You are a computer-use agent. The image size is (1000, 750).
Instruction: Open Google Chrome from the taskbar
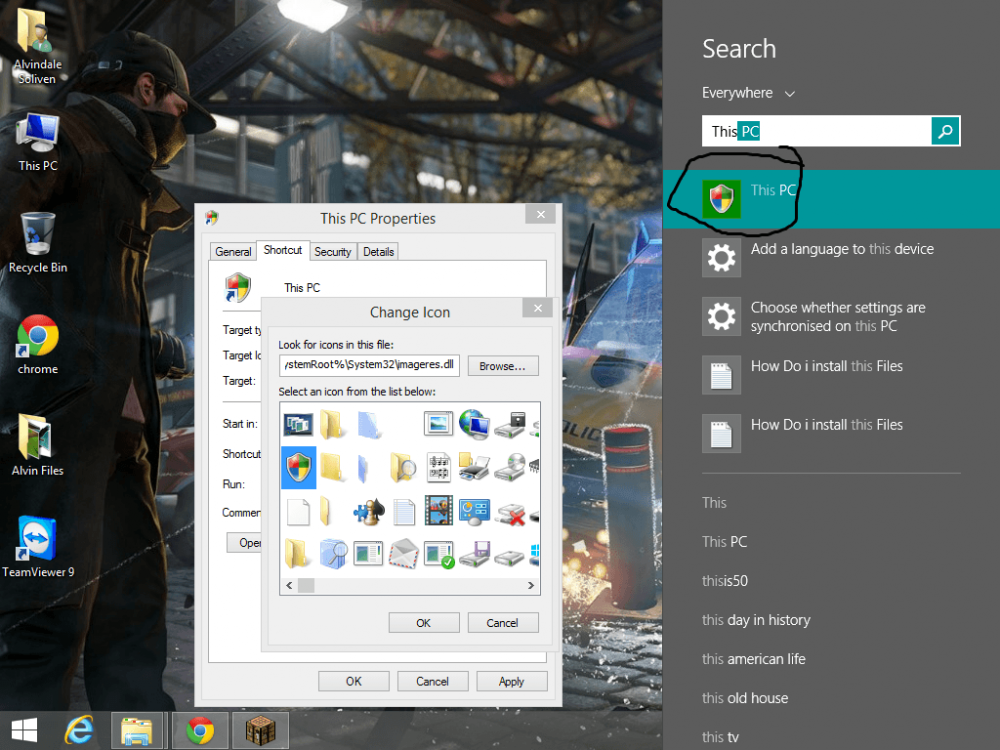coord(200,730)
